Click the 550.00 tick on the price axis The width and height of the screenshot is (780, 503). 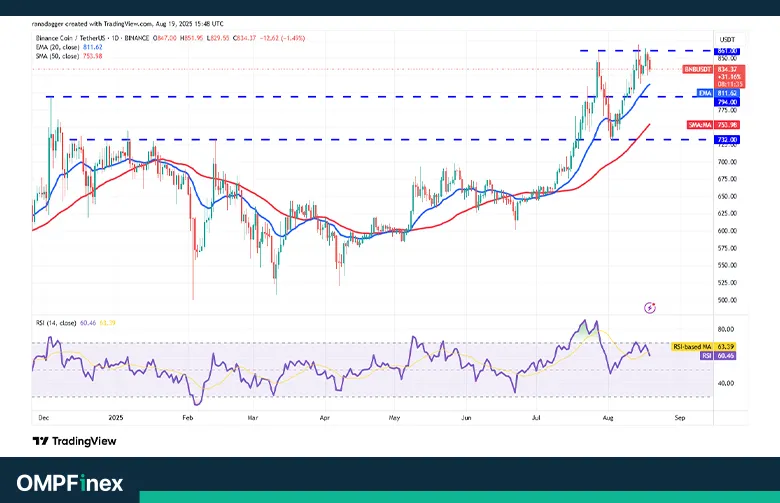(727, 265)
